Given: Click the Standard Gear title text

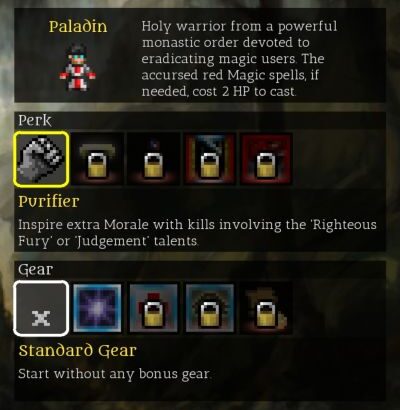Looking at the screenshot, I should coord(78,350).
